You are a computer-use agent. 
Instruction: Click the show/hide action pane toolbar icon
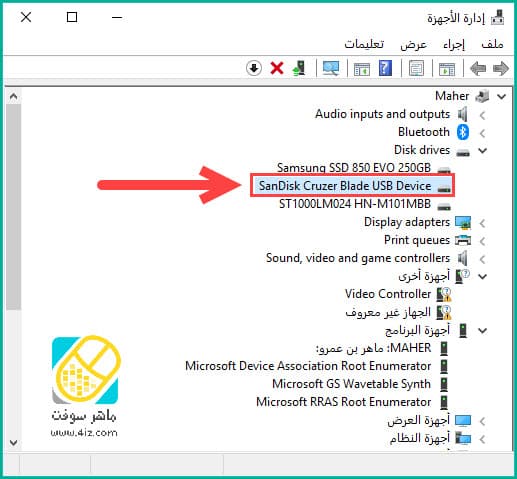362,69
